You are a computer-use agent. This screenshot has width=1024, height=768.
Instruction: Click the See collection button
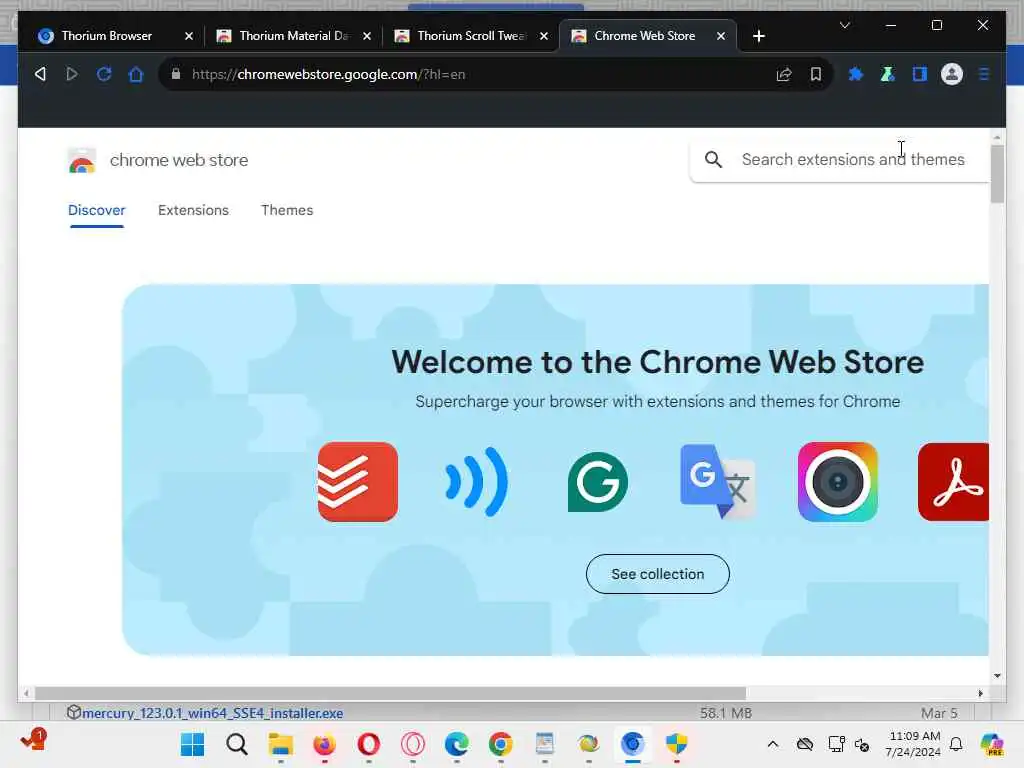point(658,574)
